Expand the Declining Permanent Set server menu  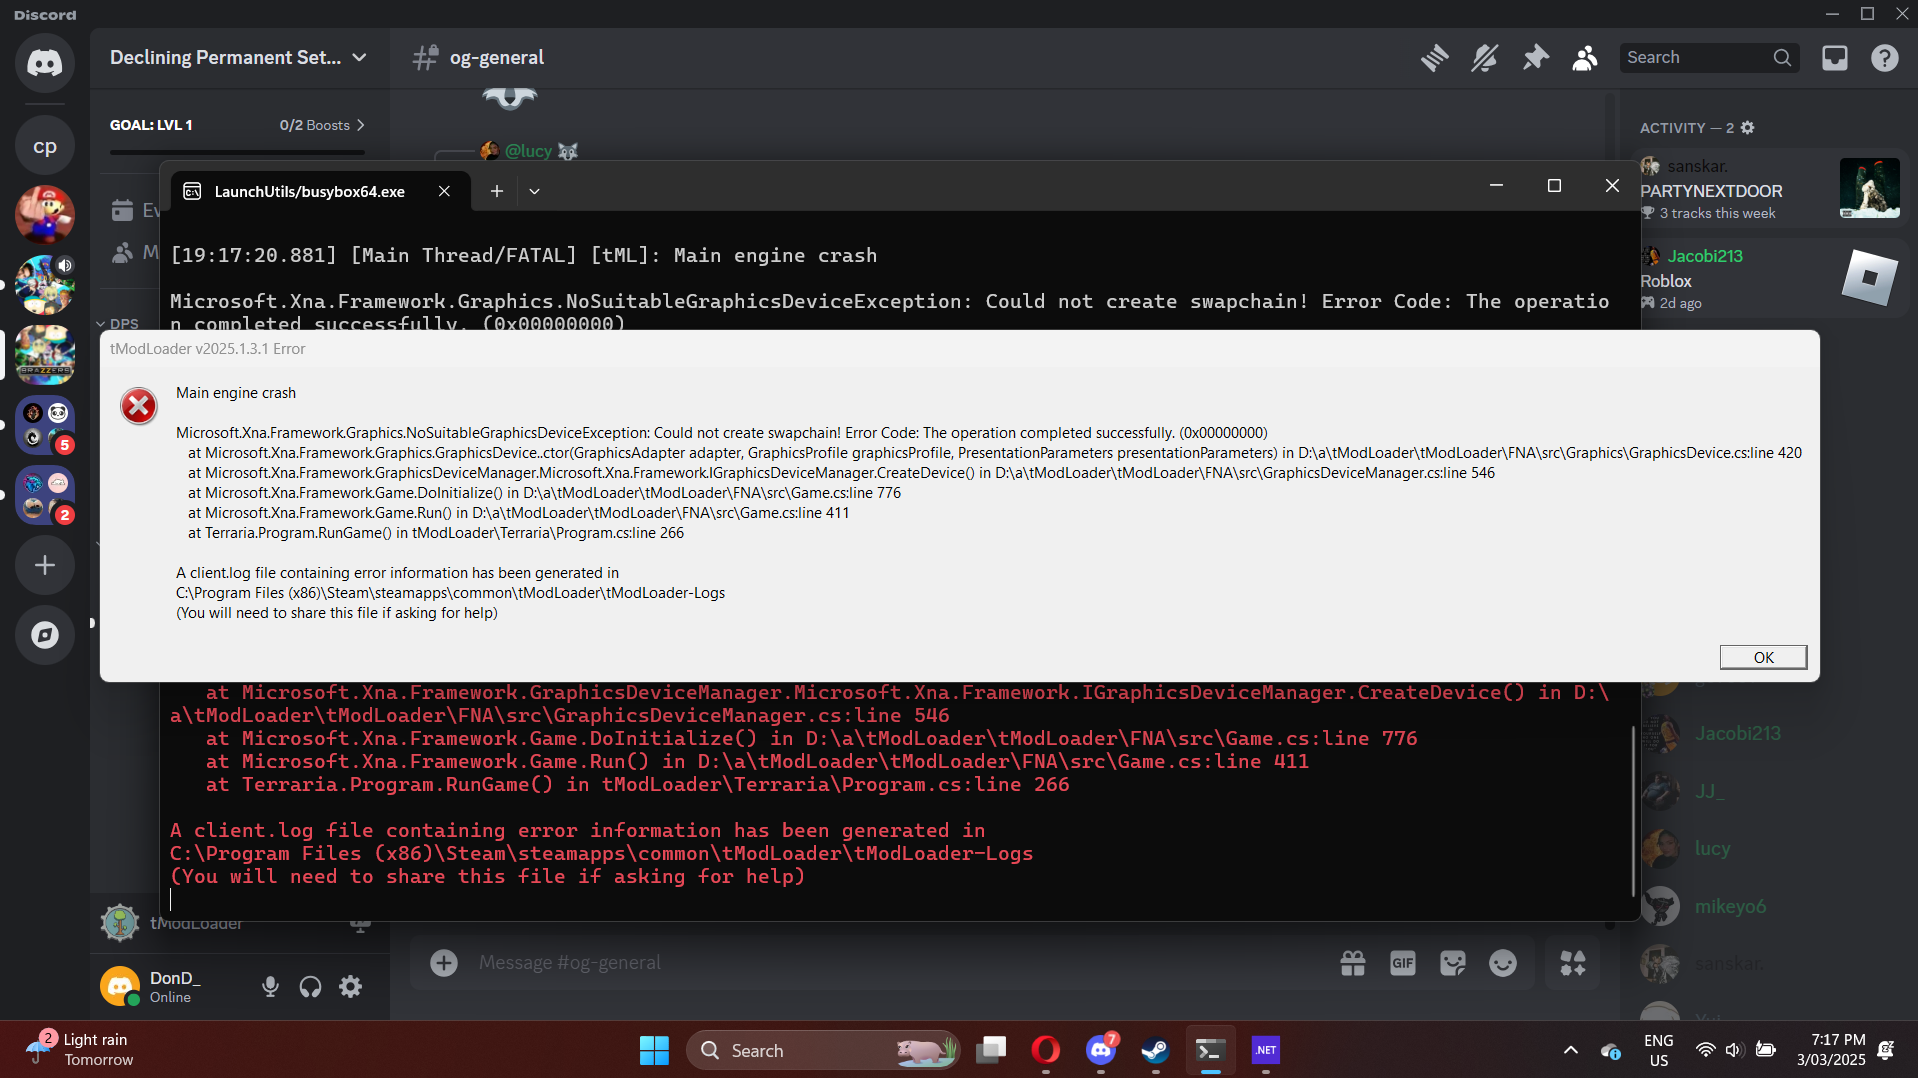point(239,58)
